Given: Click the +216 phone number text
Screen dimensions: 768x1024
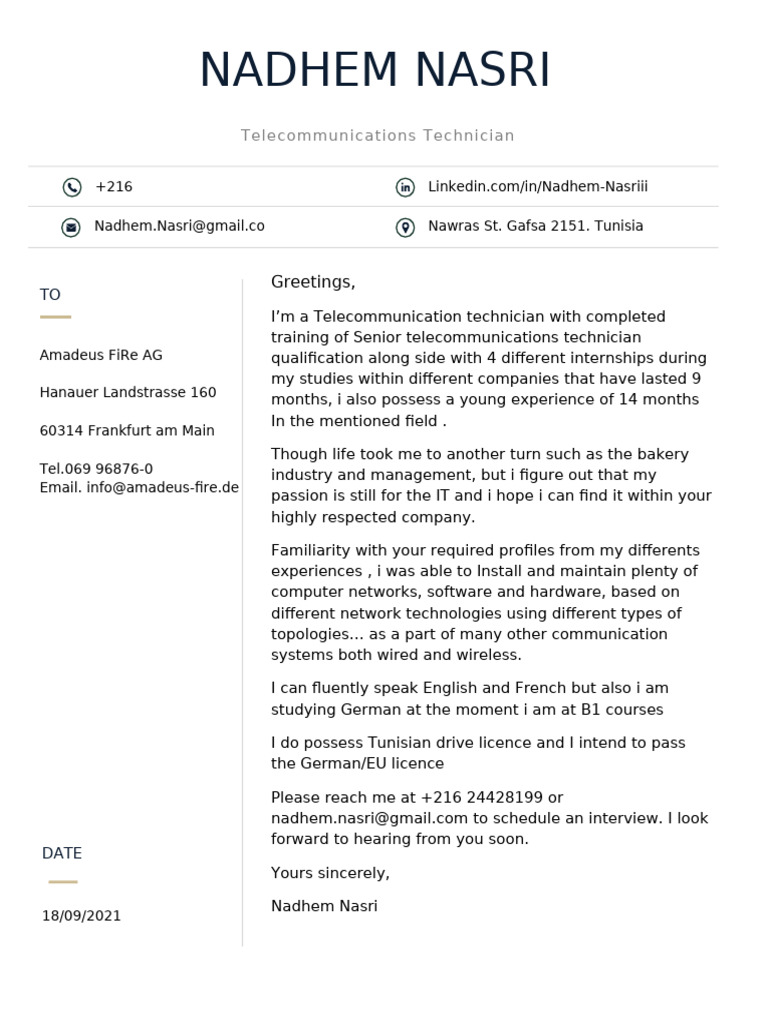Looking at the screenshot, I should [x=114, y=187].
